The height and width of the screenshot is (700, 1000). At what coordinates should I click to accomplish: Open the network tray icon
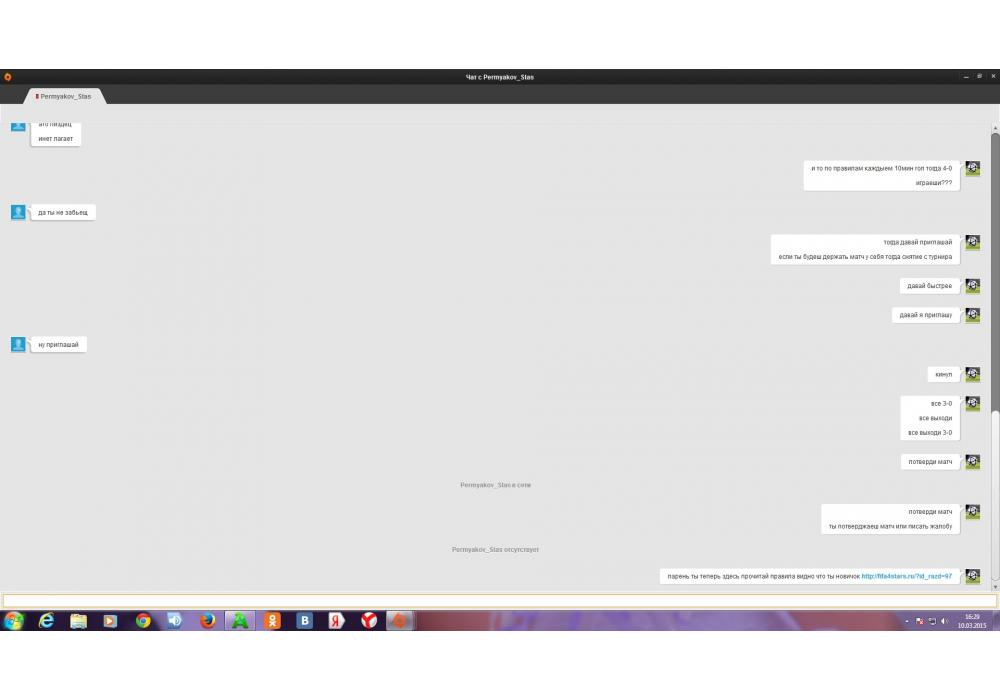pos(932,621)
